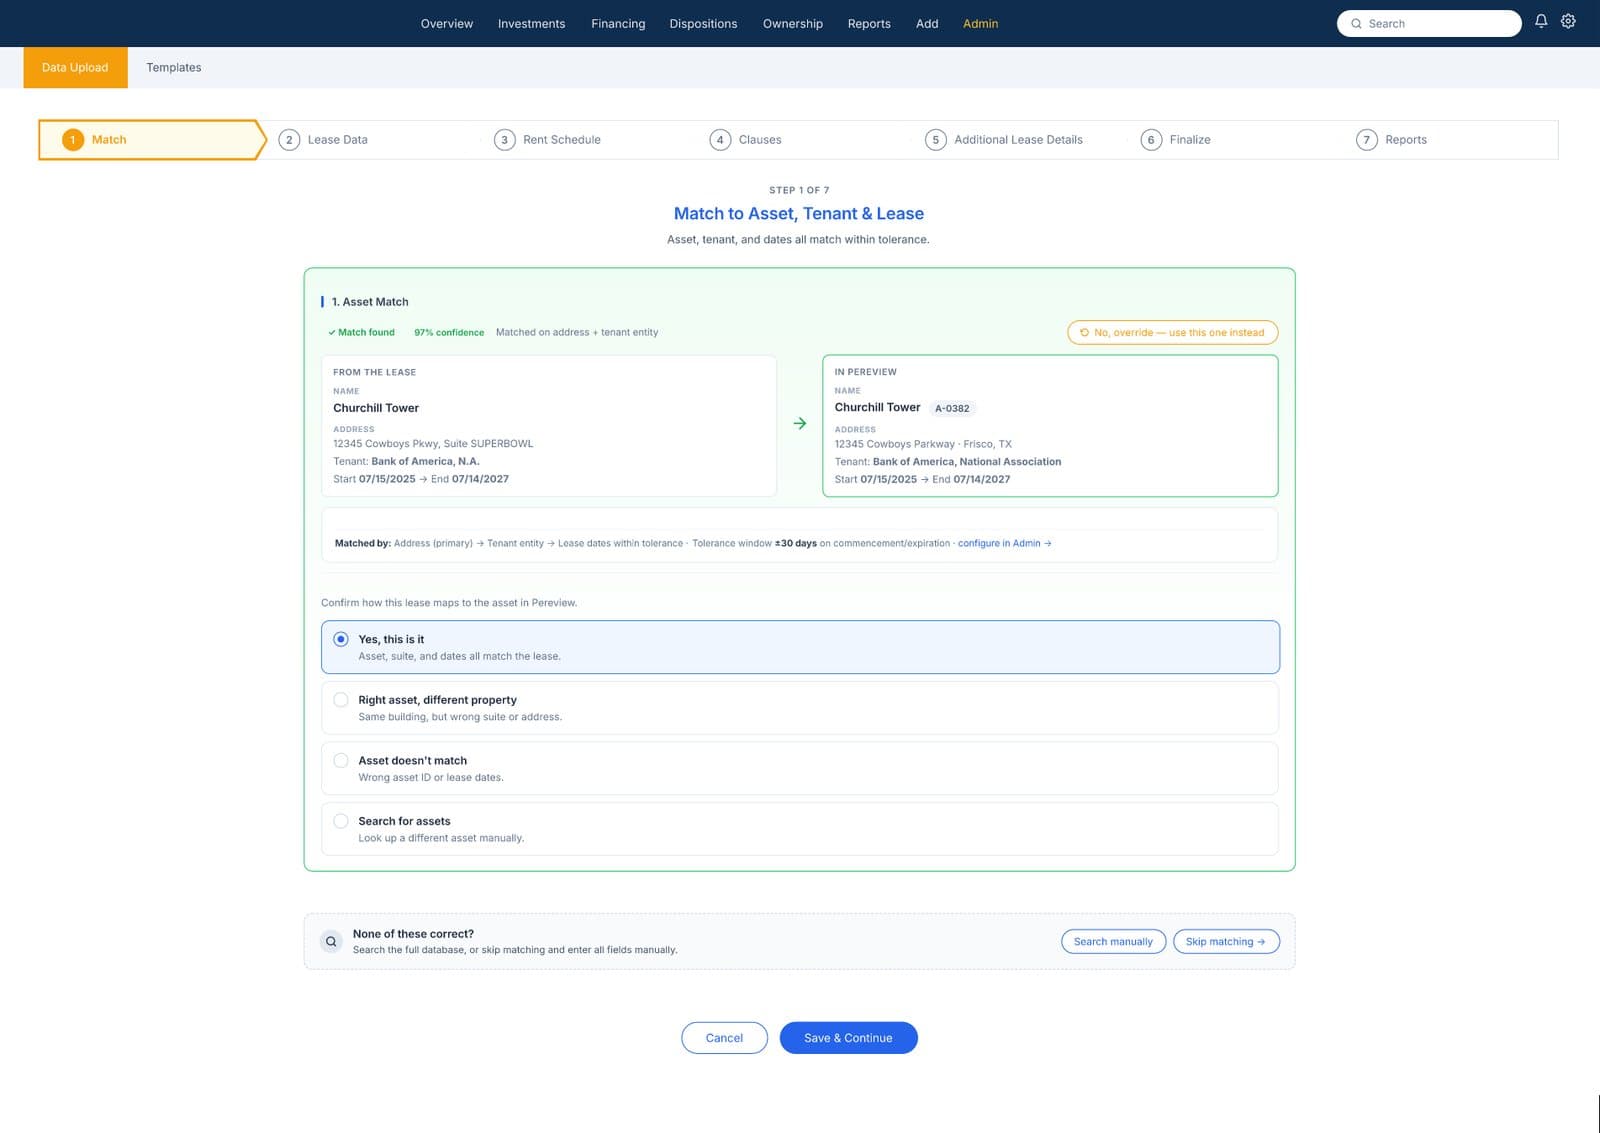Go to the Financing menu
This screenshot has width=1600, height=1133.
coord(618,24)
